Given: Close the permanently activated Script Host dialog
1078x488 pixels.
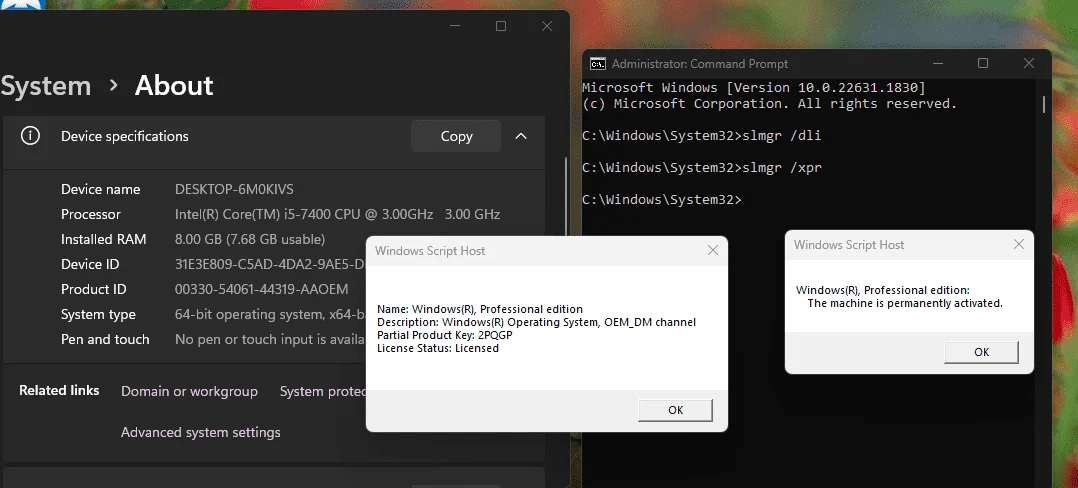Looking at the screenshot, I should click(x=1019, y=244).
